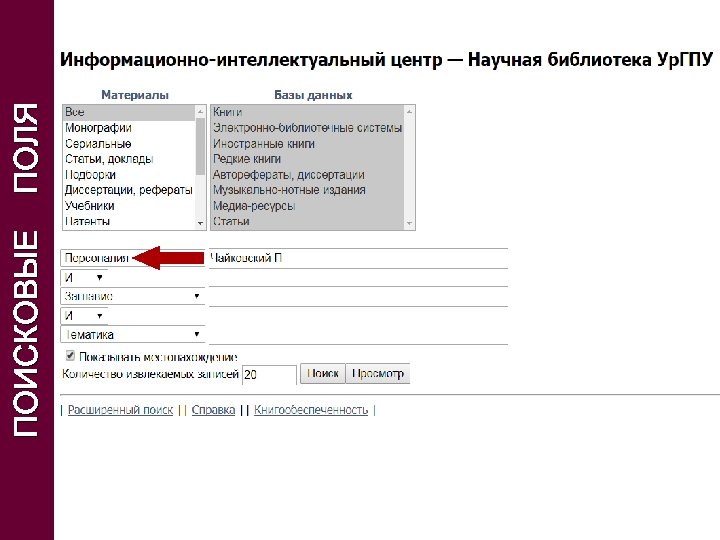Open the 'Персоналия' search field dropdown

pos(132,258)
